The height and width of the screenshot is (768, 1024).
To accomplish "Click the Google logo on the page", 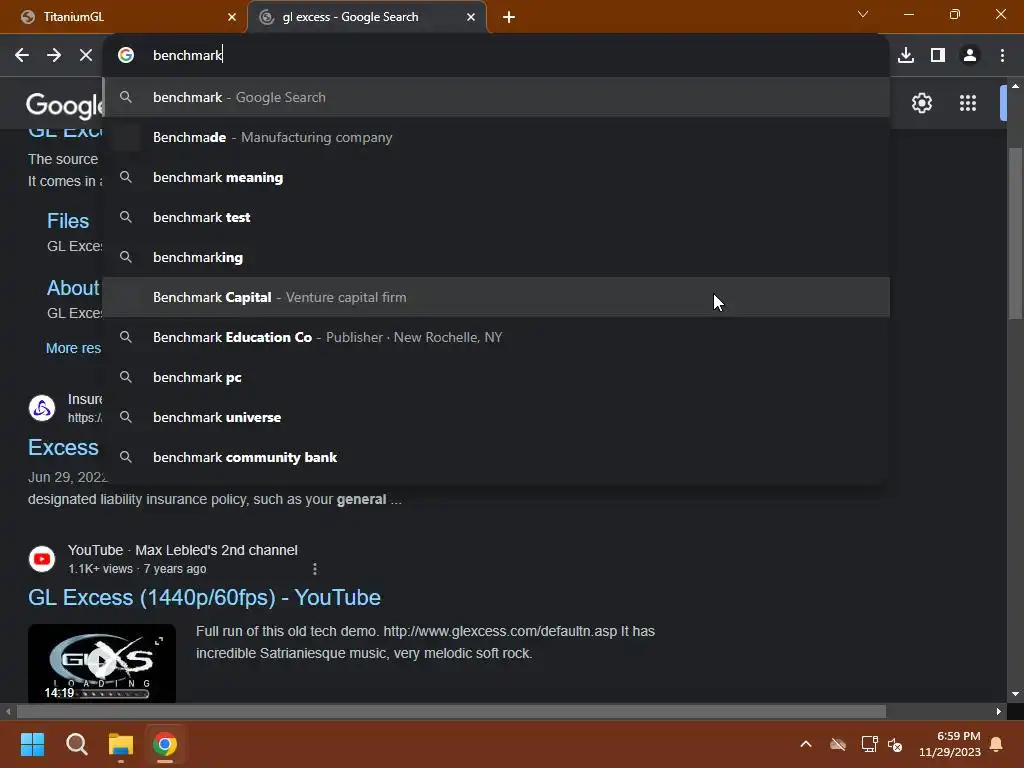I will pyautogui.click(x=64, y=105).
